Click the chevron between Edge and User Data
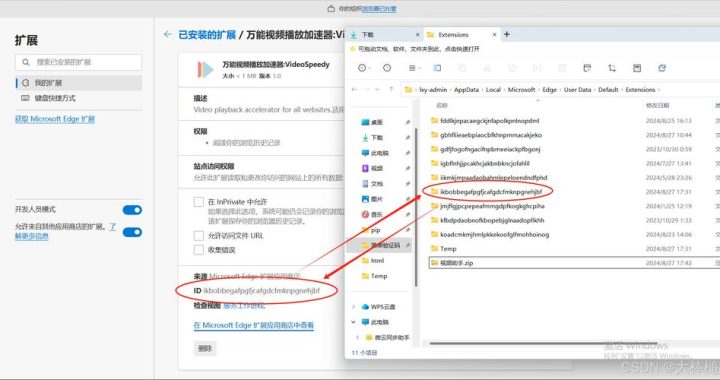 560,90
